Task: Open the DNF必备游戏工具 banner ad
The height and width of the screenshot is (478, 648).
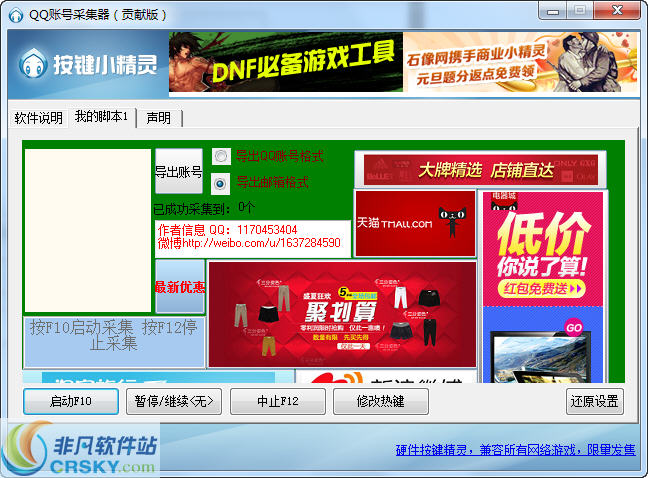Action: (286, 62)
